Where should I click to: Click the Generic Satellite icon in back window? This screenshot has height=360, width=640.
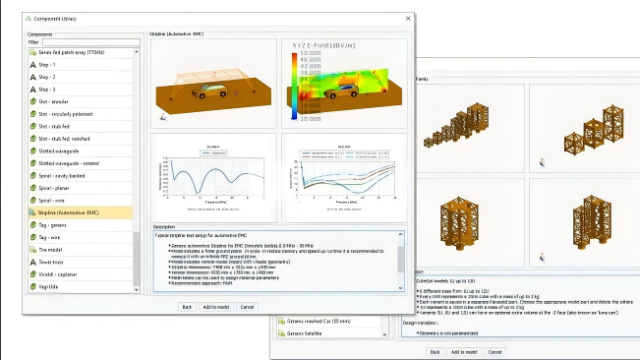point(281,333)
